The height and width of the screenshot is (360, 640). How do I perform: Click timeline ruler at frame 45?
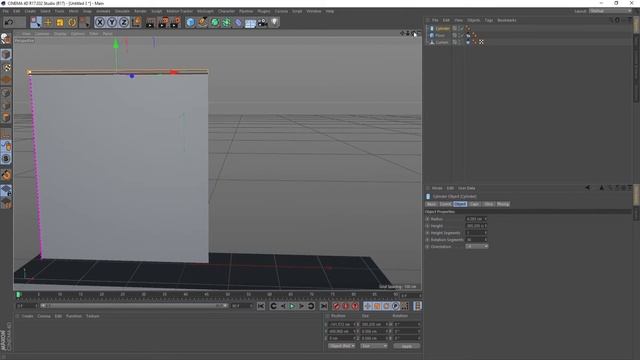[207, 294]
